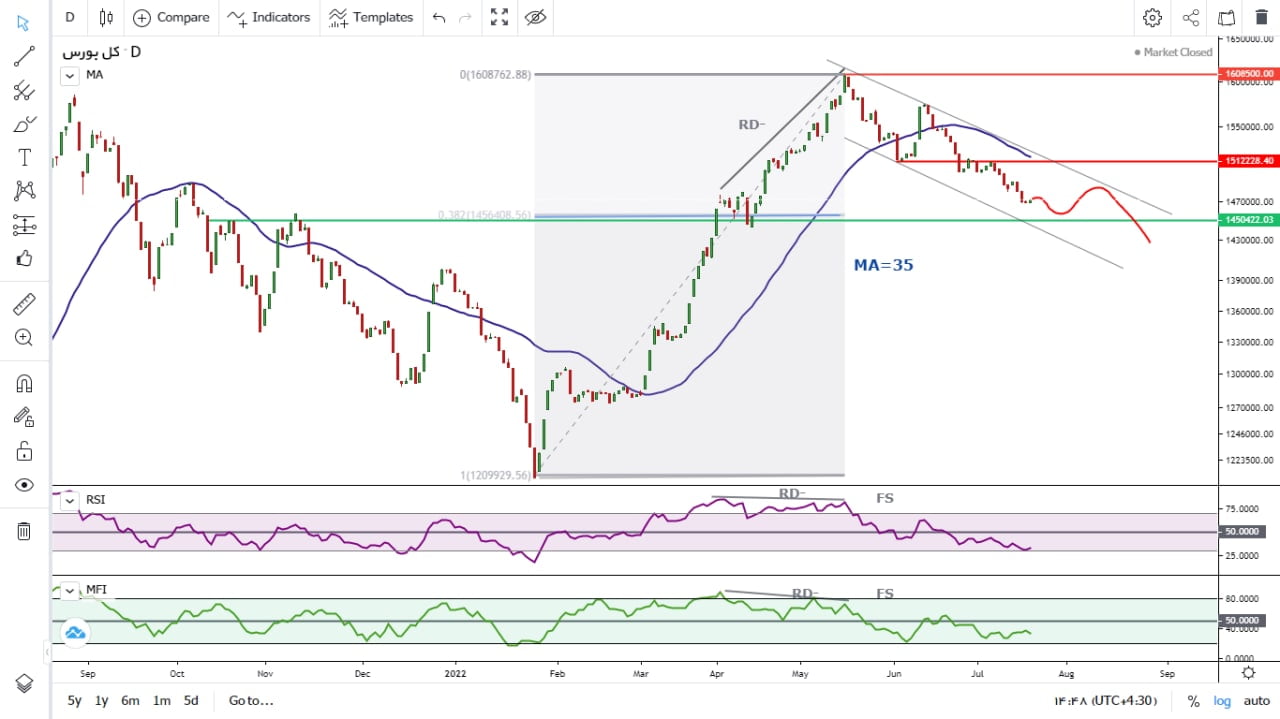Open the Indicators menu
The width and height of the screenshot is (1280, 719).
268,17
